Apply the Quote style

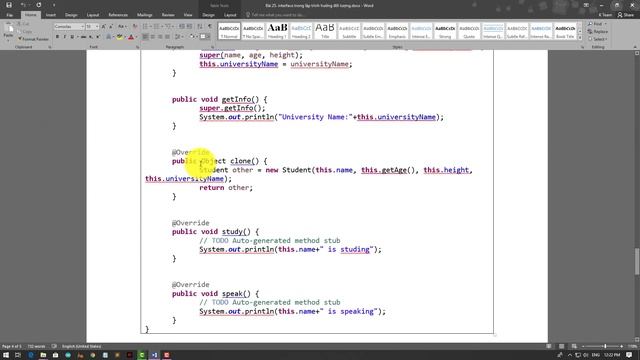click(x=469, y=31)
